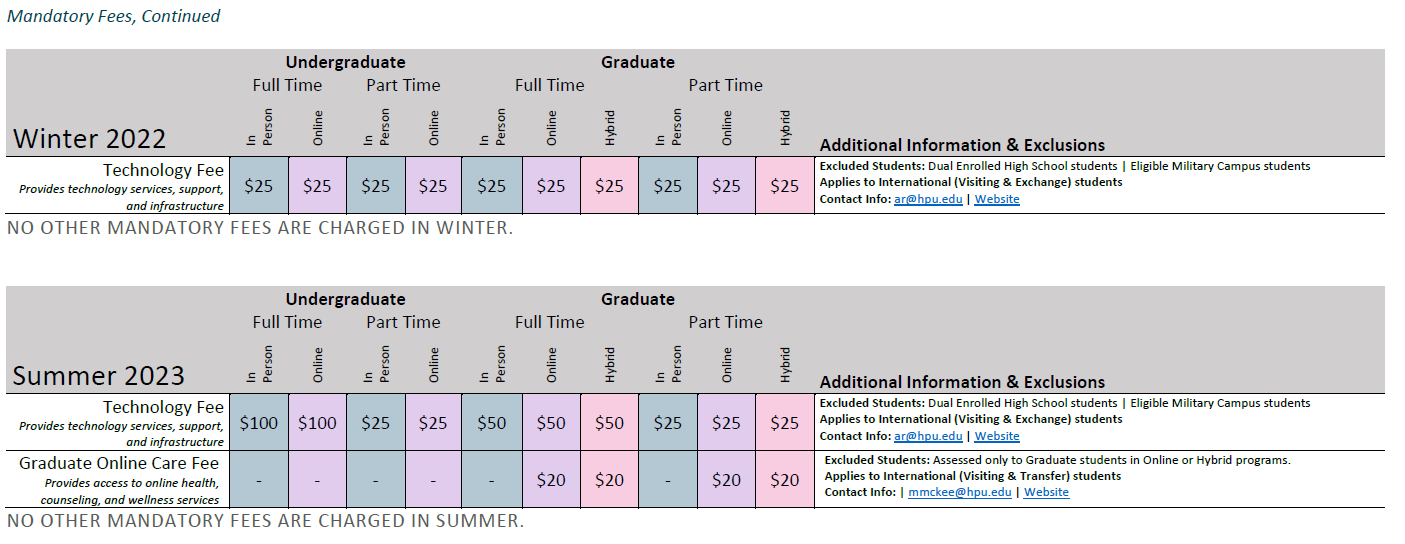This screenshot has width=1405, height=544.
Task: Select the Graduate Online Care Fee row label
Action: point(121,463)
